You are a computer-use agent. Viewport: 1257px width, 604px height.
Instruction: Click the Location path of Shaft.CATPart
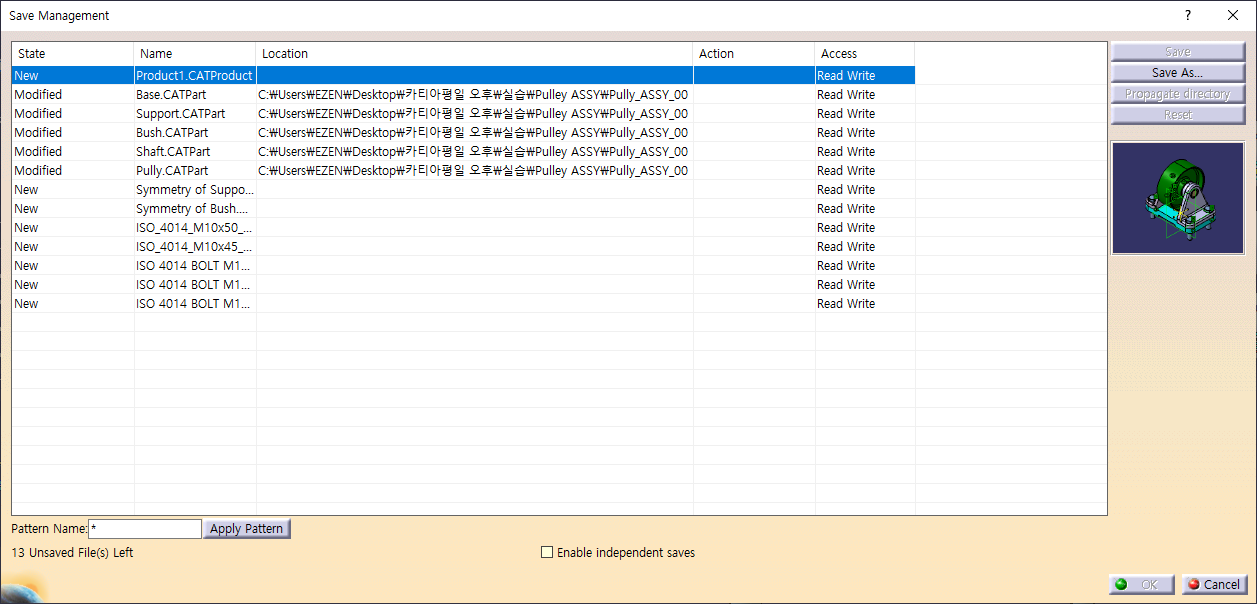473,151
